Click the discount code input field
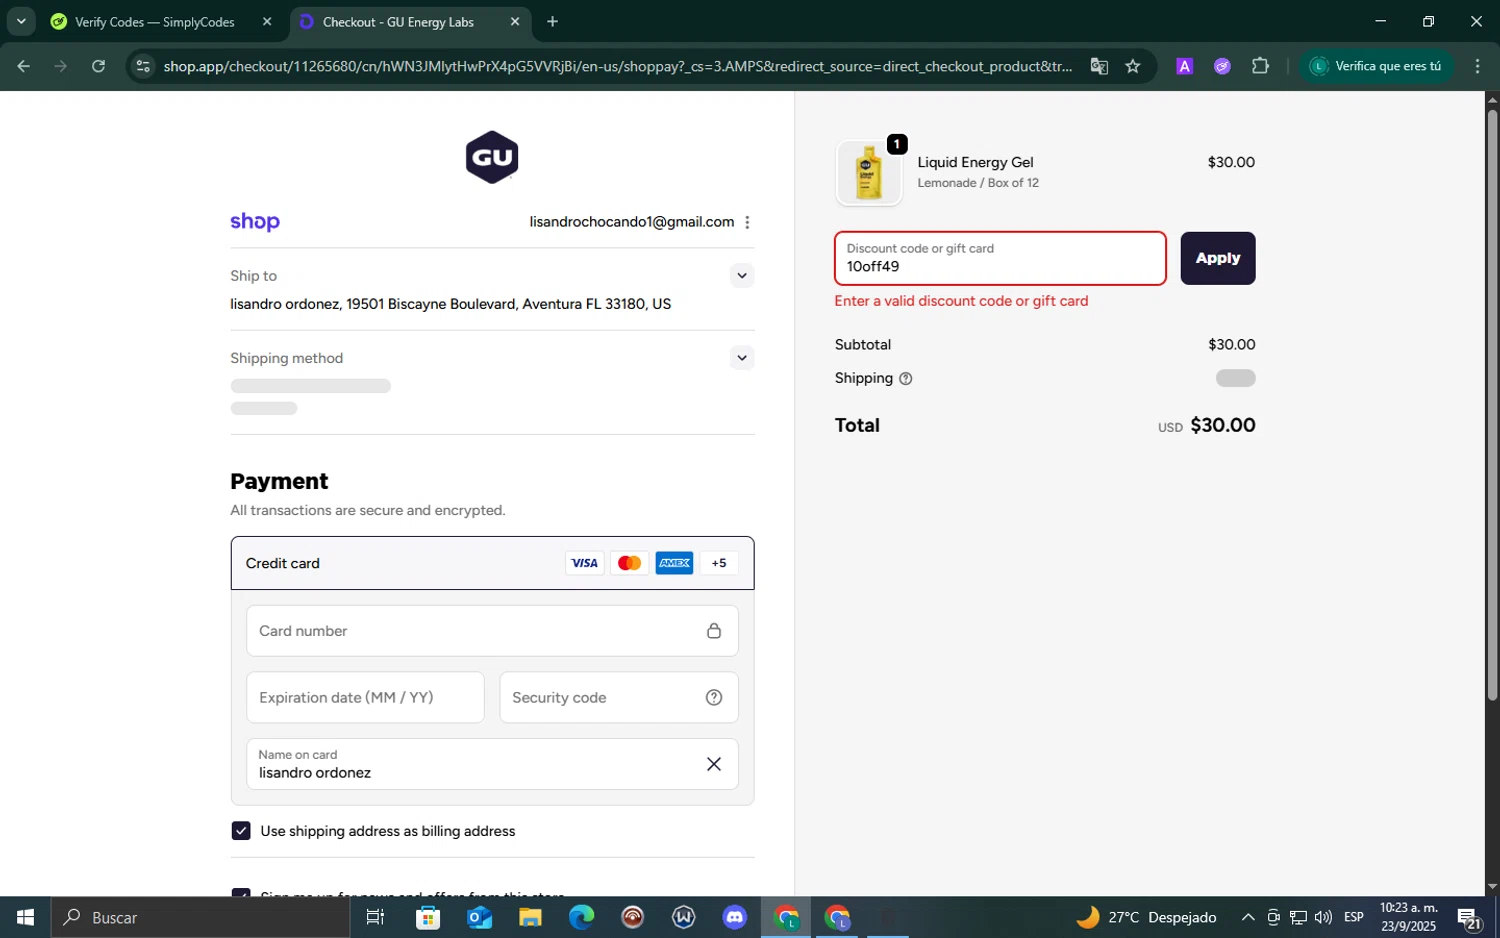Viewport: 1500px width, 938px height. [1000, 258]
